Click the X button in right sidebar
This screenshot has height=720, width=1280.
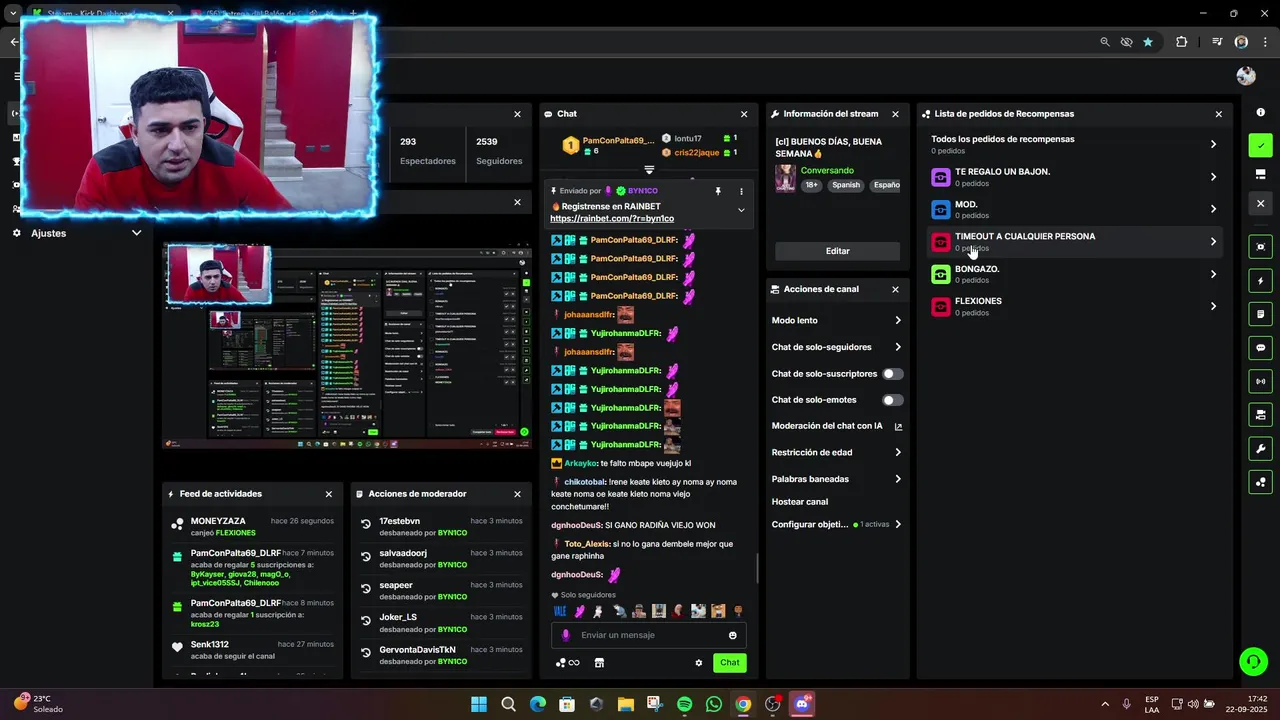(1260, 203)
